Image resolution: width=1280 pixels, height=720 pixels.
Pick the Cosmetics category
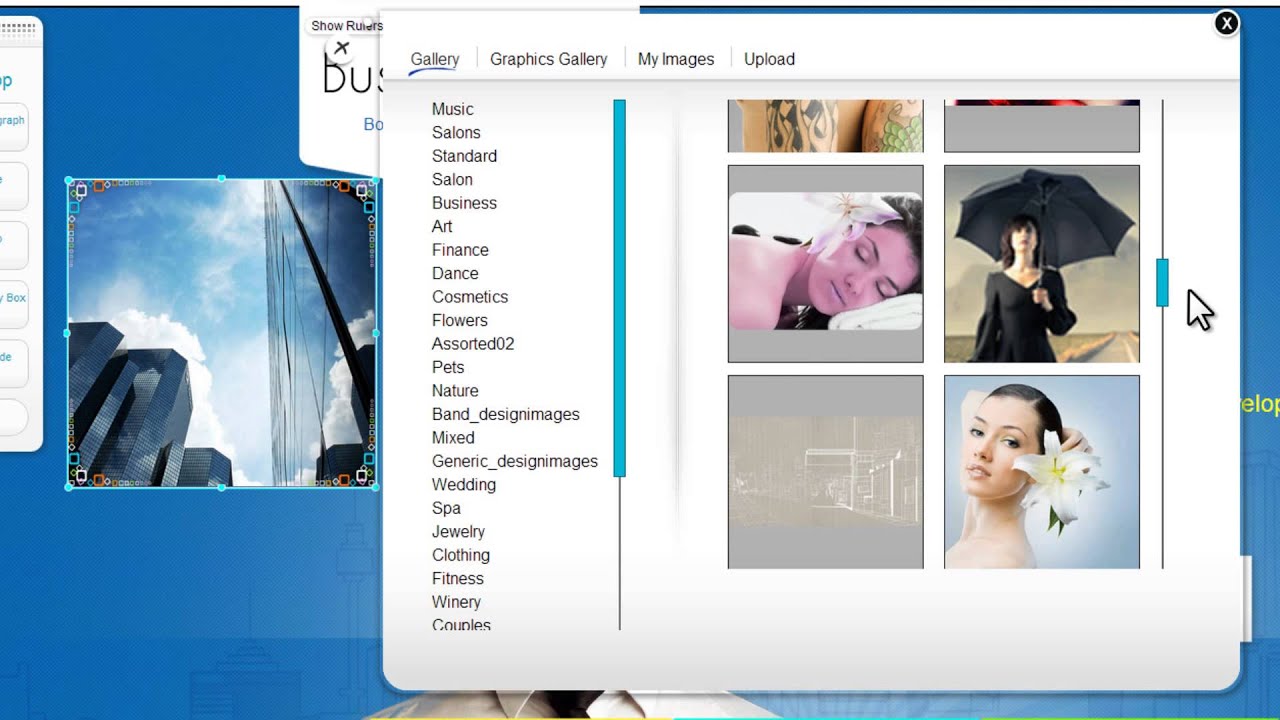pyautogui.click(x=470, y=297)
